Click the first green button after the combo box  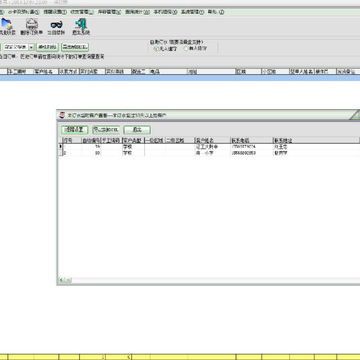point(48,47)
